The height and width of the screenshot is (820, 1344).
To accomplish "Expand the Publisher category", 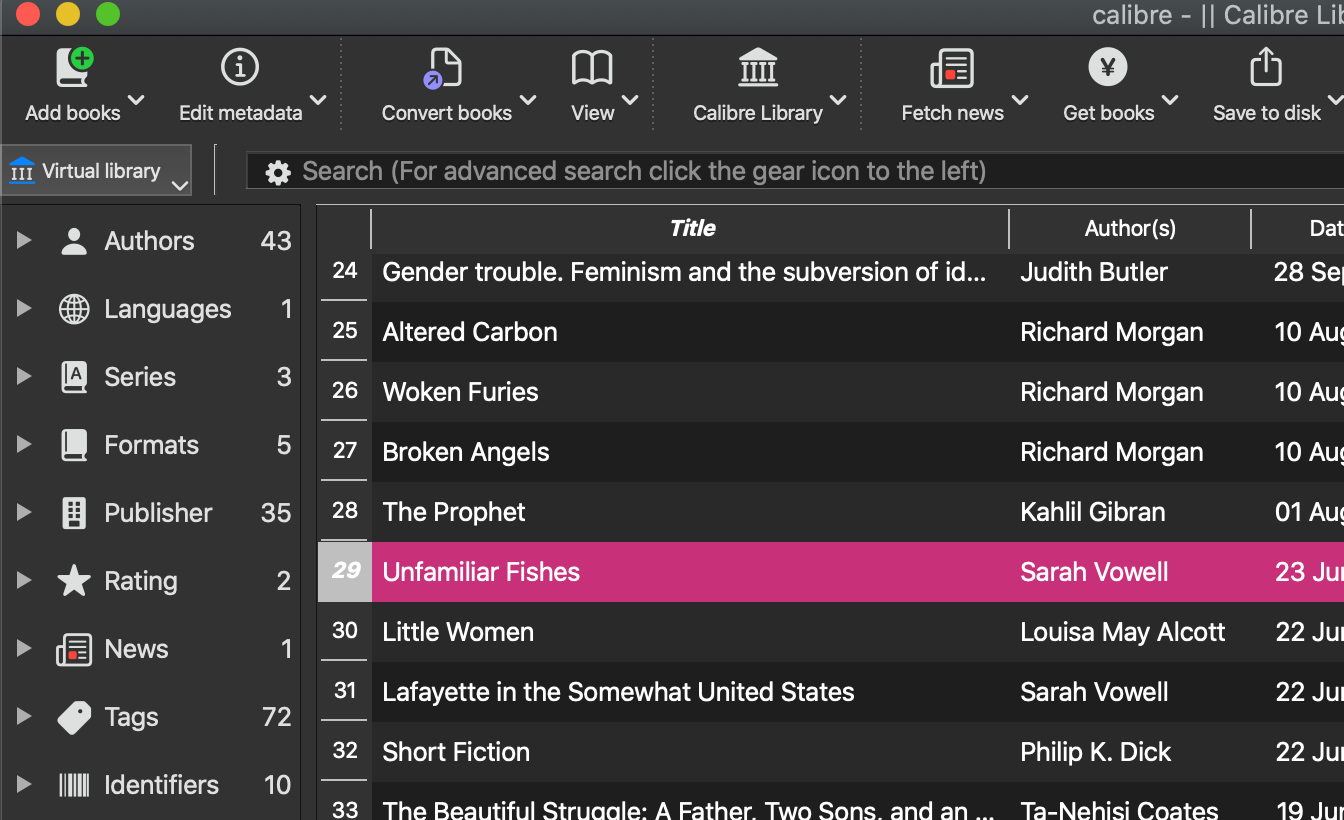I will (x=24, y=513).
